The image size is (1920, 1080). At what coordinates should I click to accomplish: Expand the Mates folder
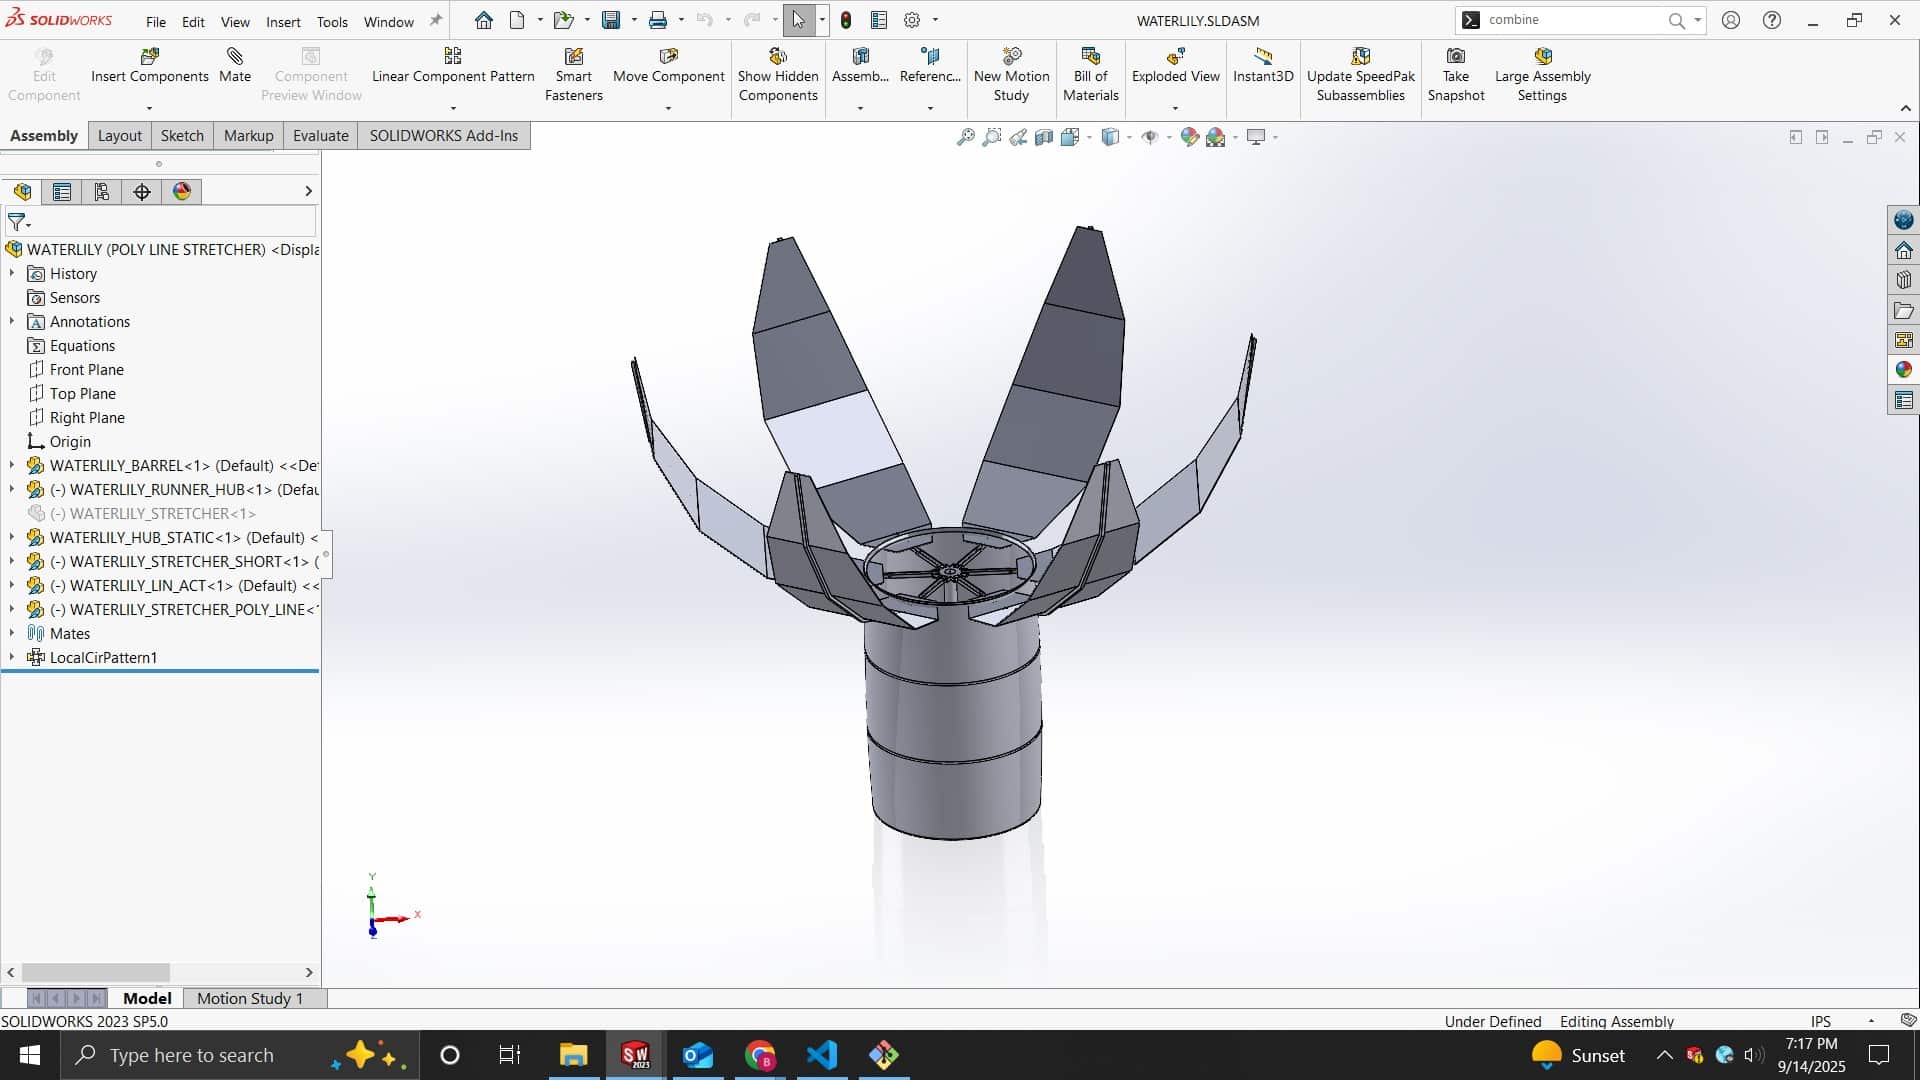click(x=11, y=633)
